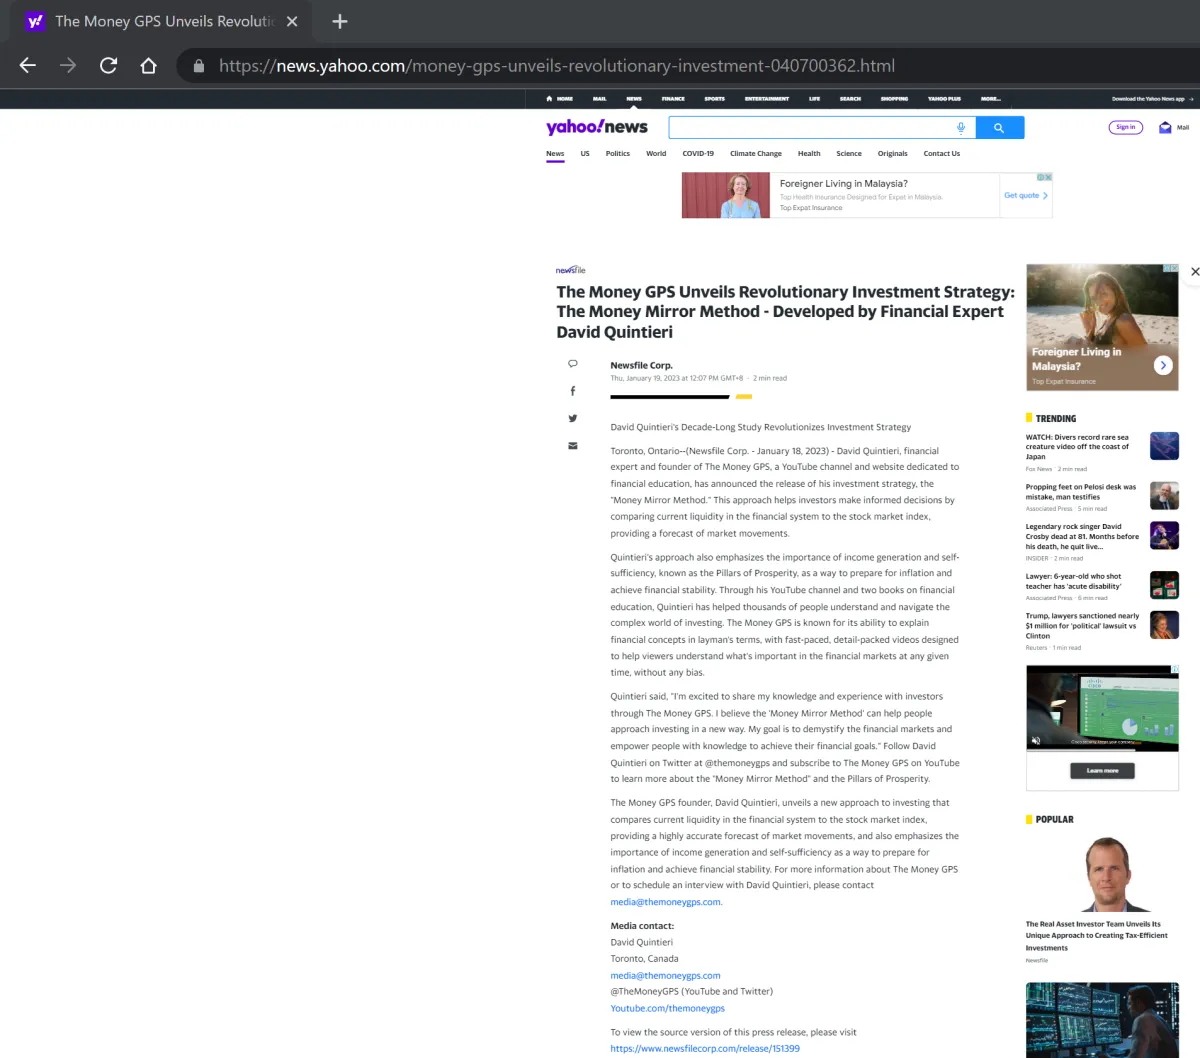Open Yahoo Plus in top bar
Image resolution: width=1200 pixels, height=1058 pixels.
pos(944,99)
